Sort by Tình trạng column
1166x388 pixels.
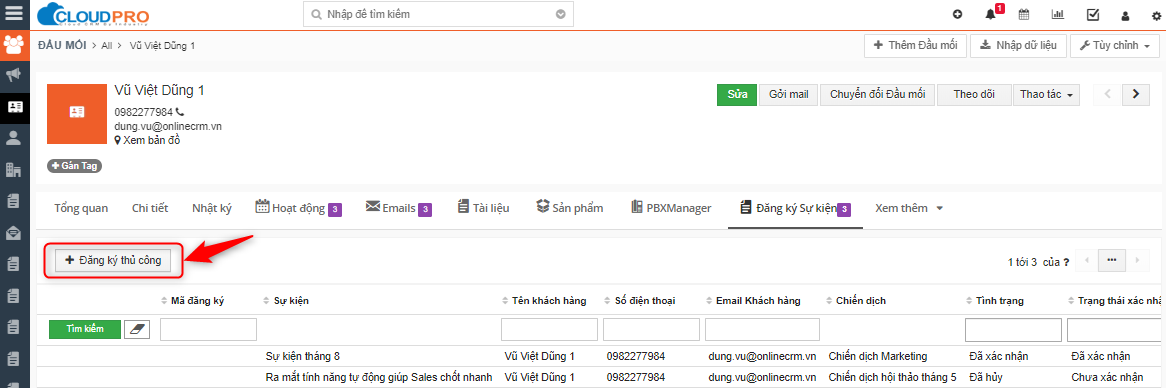coord(994,300)
